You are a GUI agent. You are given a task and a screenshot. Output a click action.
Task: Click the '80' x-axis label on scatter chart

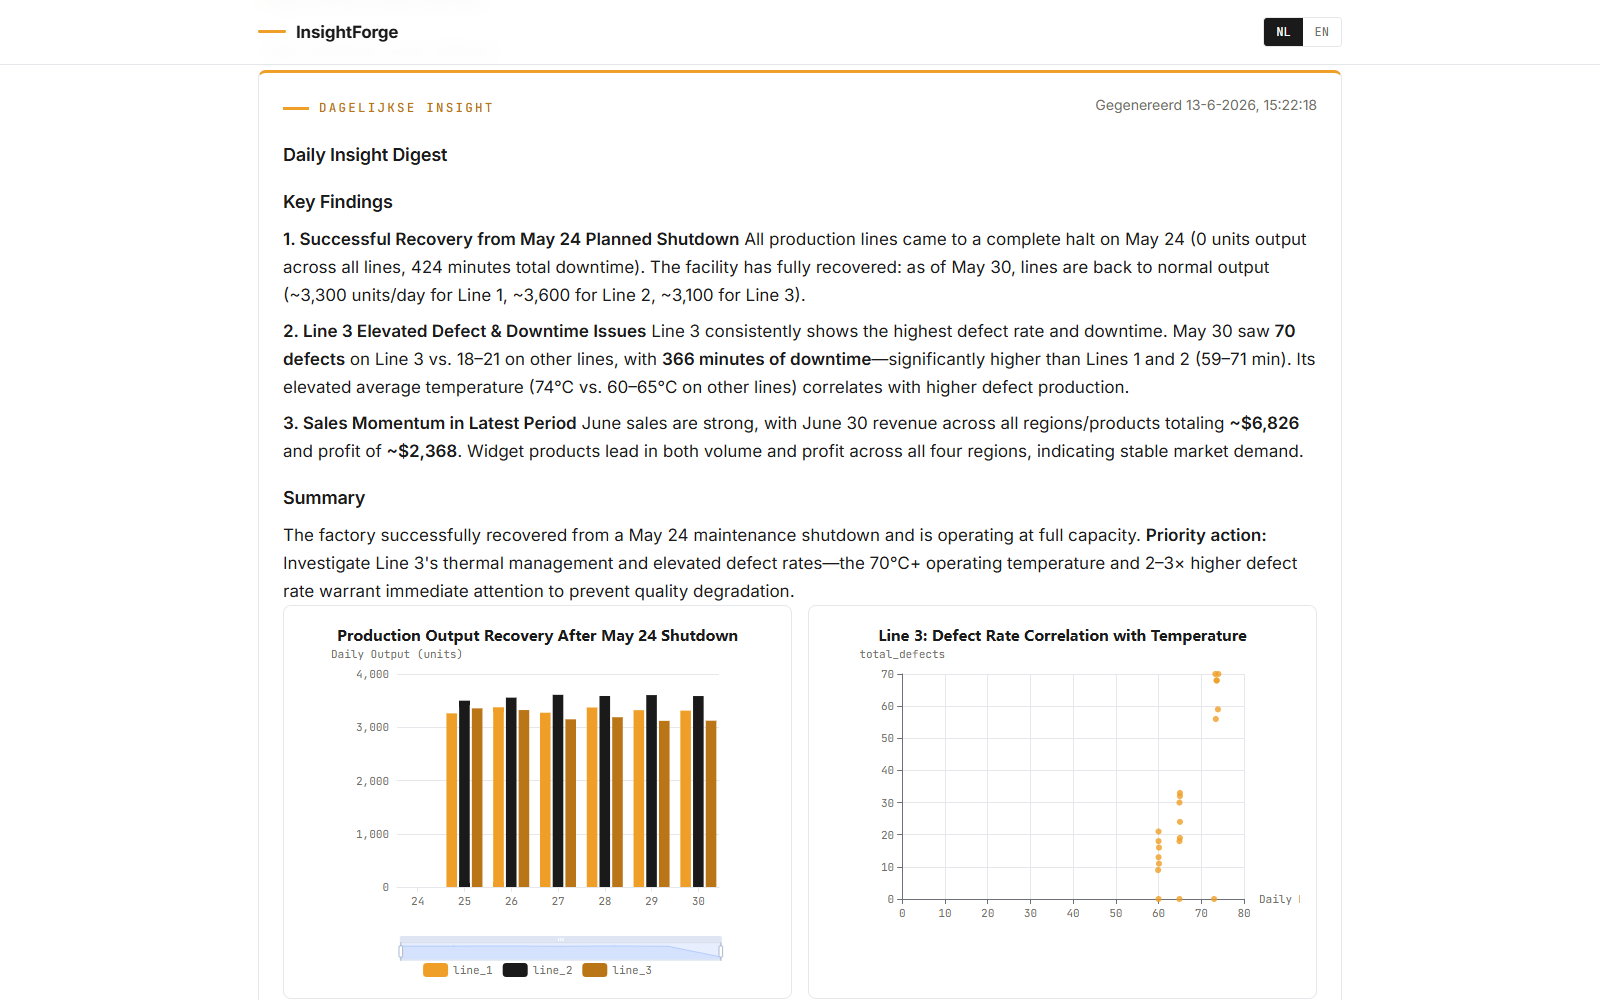(1244, 914)
